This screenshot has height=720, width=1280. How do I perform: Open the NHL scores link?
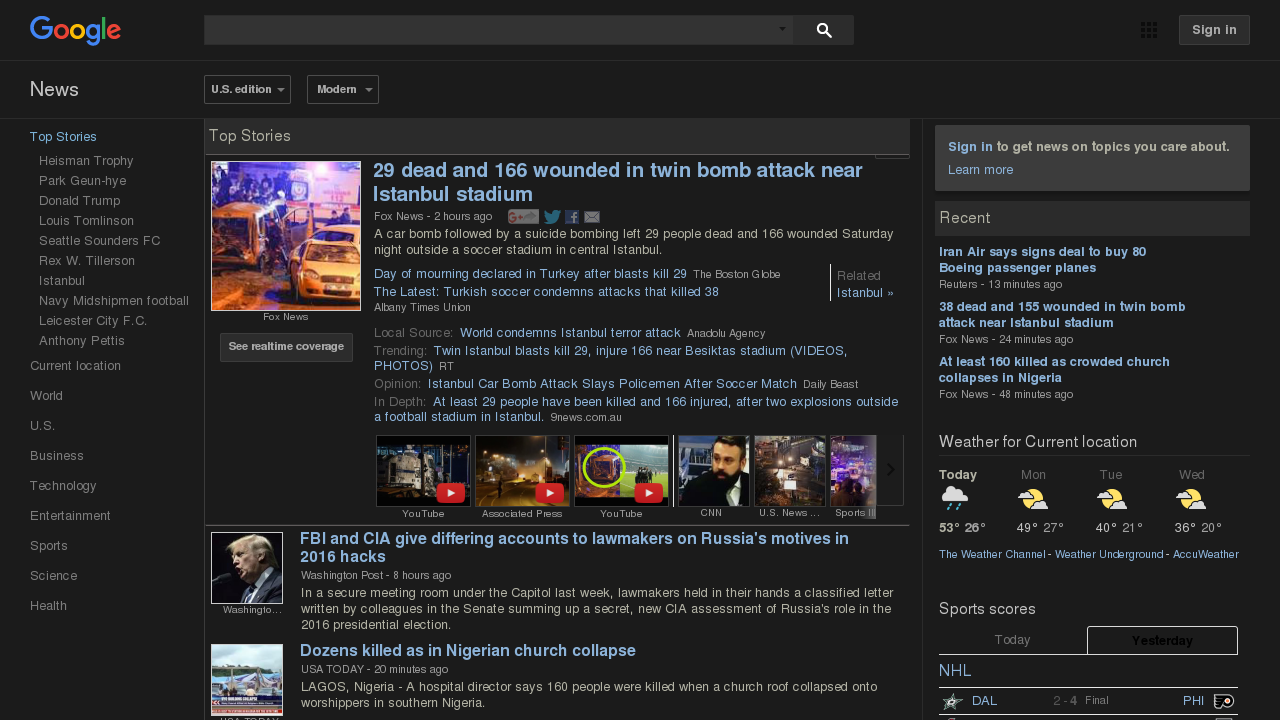(x=955, y=671)
